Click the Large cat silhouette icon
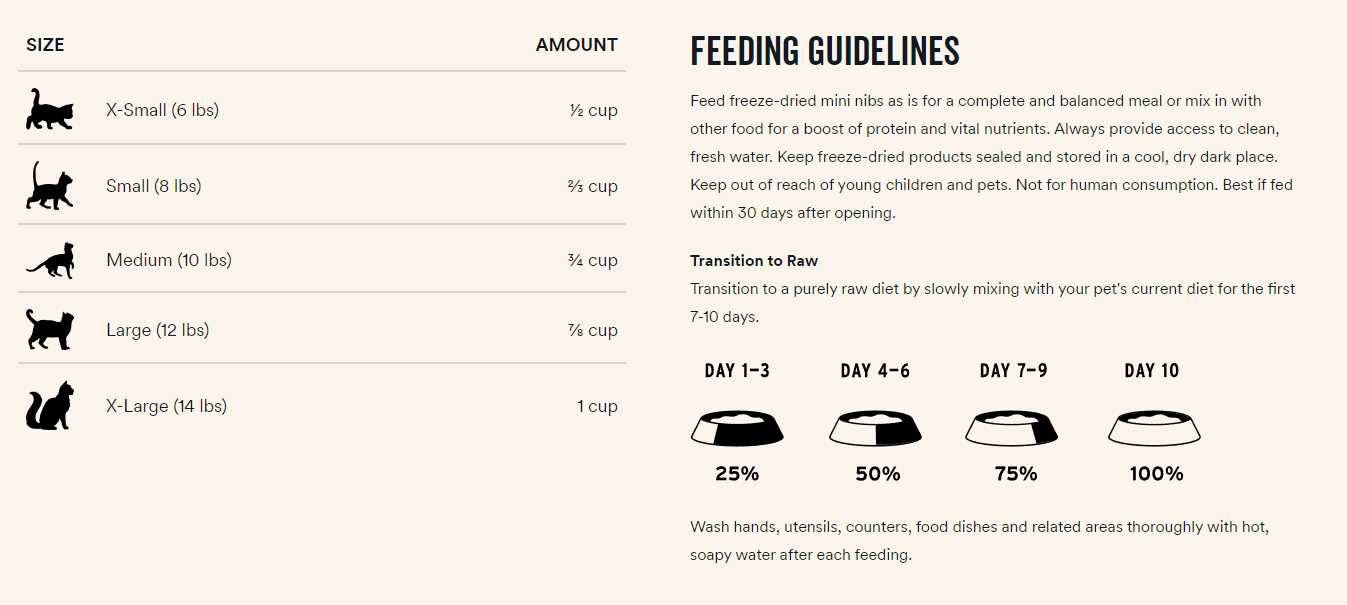Screen dimensions: 1347x605 click(49, 330)
